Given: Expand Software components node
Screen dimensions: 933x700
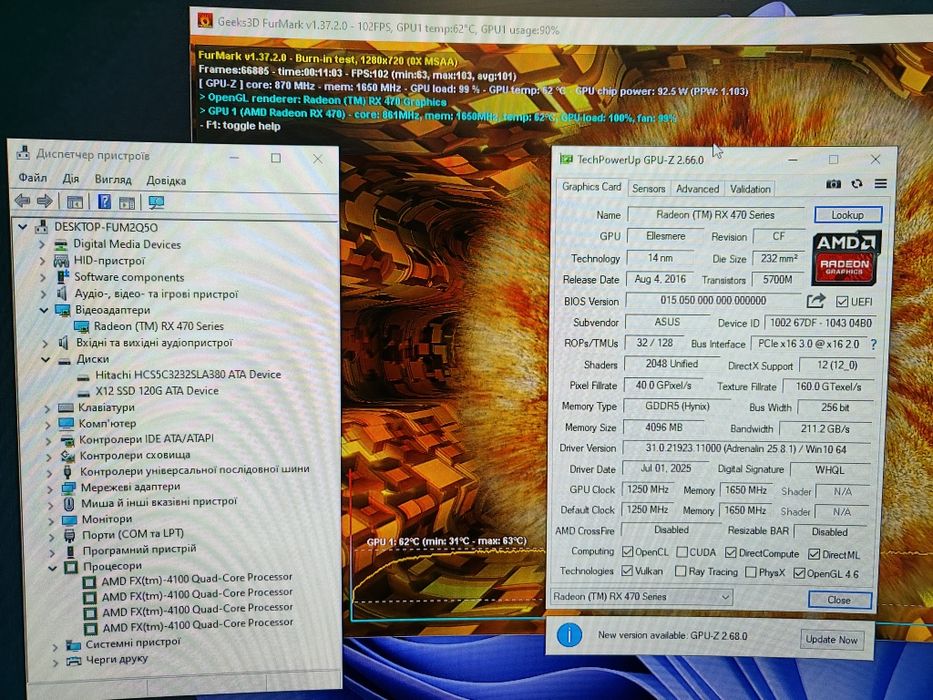Looking at the screenshot, I should pyautogui.click(x=43, y=277).
